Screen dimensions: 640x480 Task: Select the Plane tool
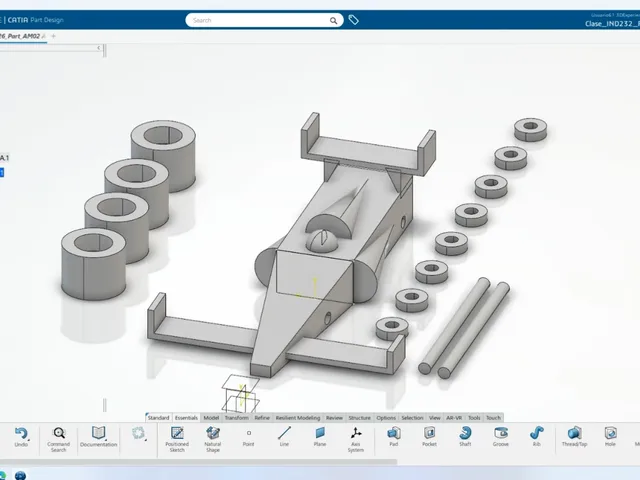[320, 437]
